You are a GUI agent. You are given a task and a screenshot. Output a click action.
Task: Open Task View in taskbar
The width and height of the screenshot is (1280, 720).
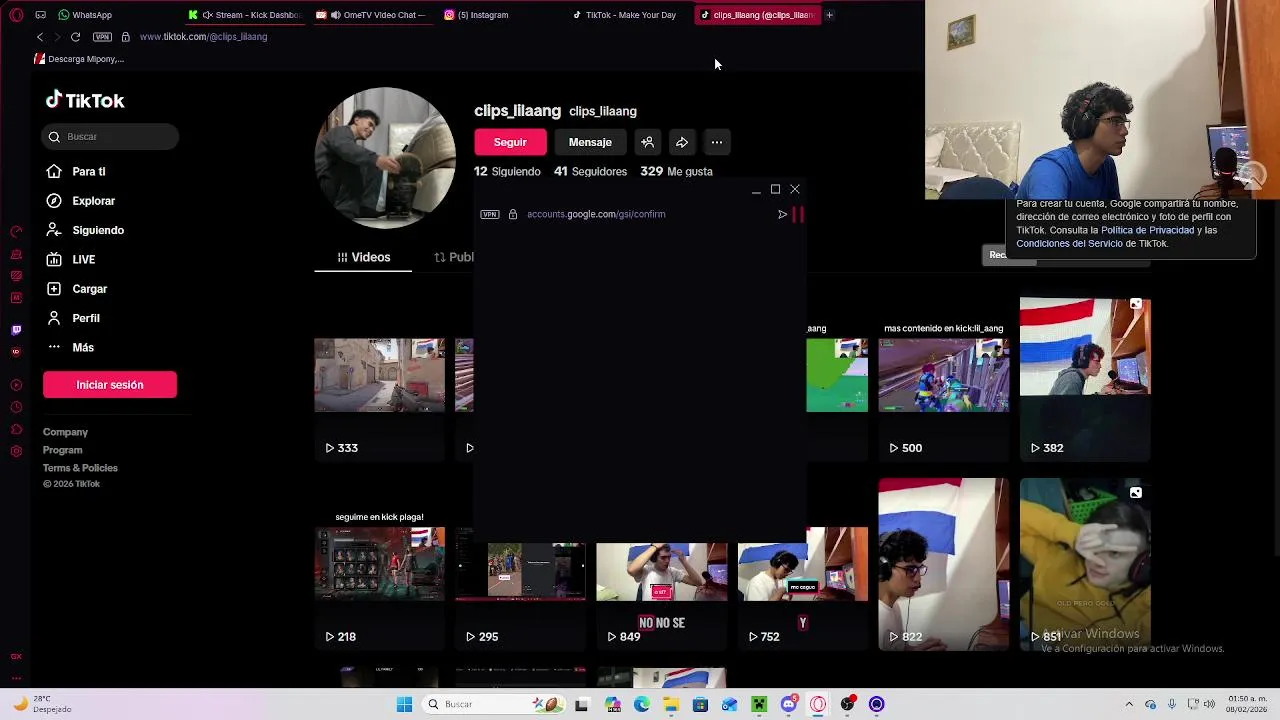(582, 704)
